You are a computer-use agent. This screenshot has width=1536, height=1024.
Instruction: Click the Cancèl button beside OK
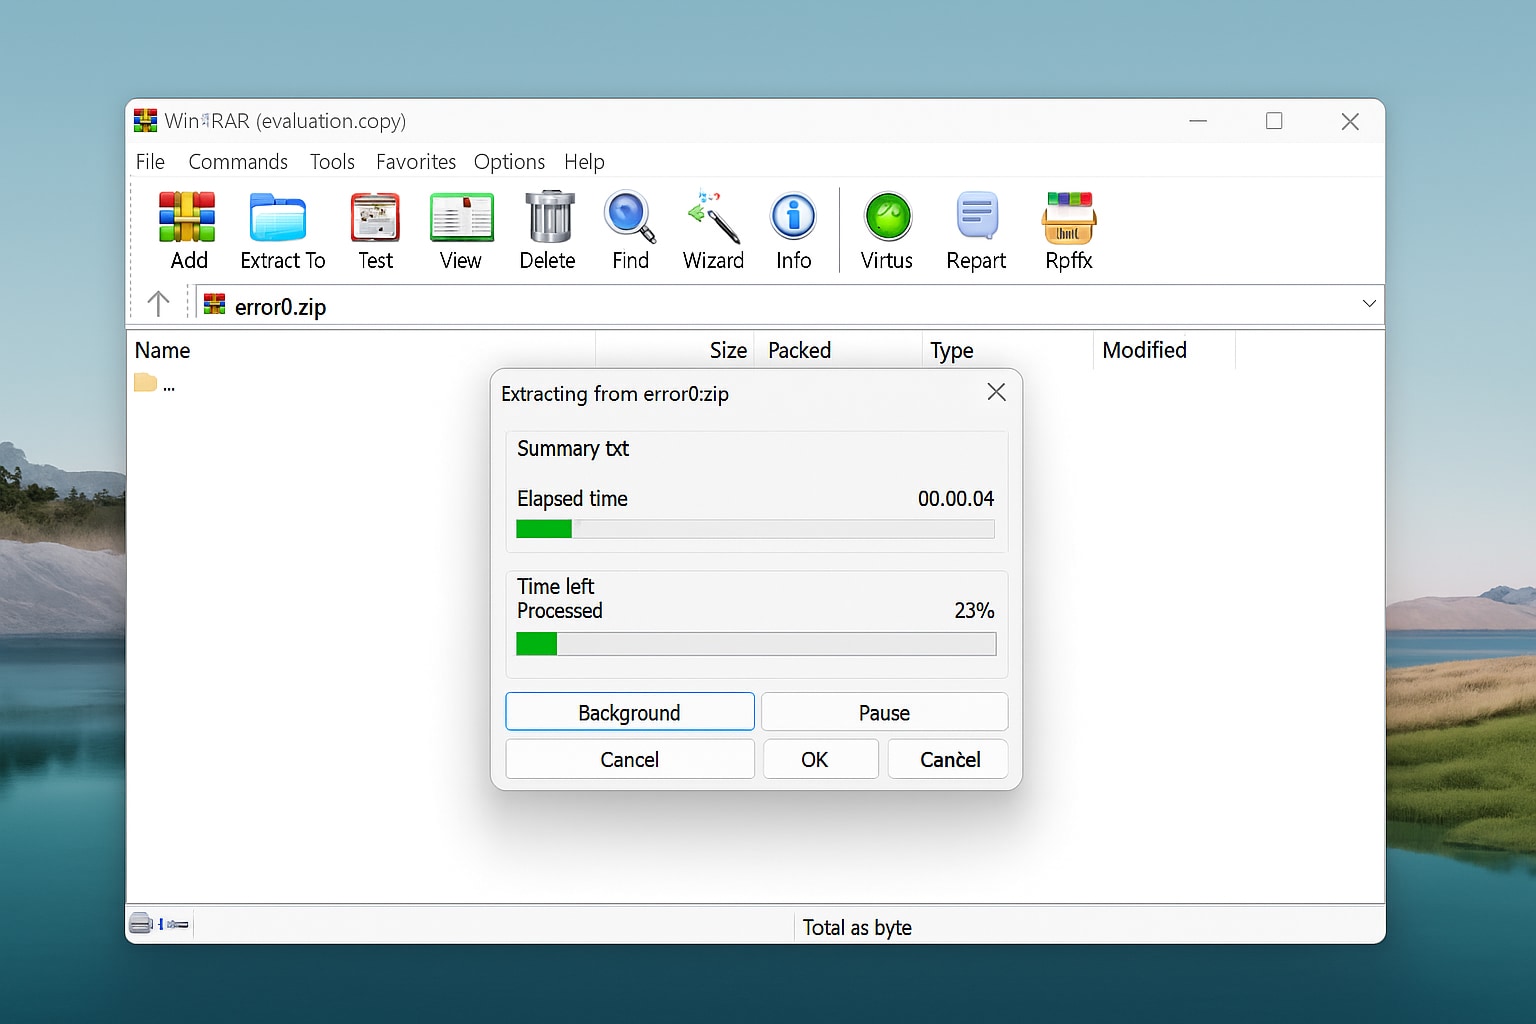click(x=949, y=759)
